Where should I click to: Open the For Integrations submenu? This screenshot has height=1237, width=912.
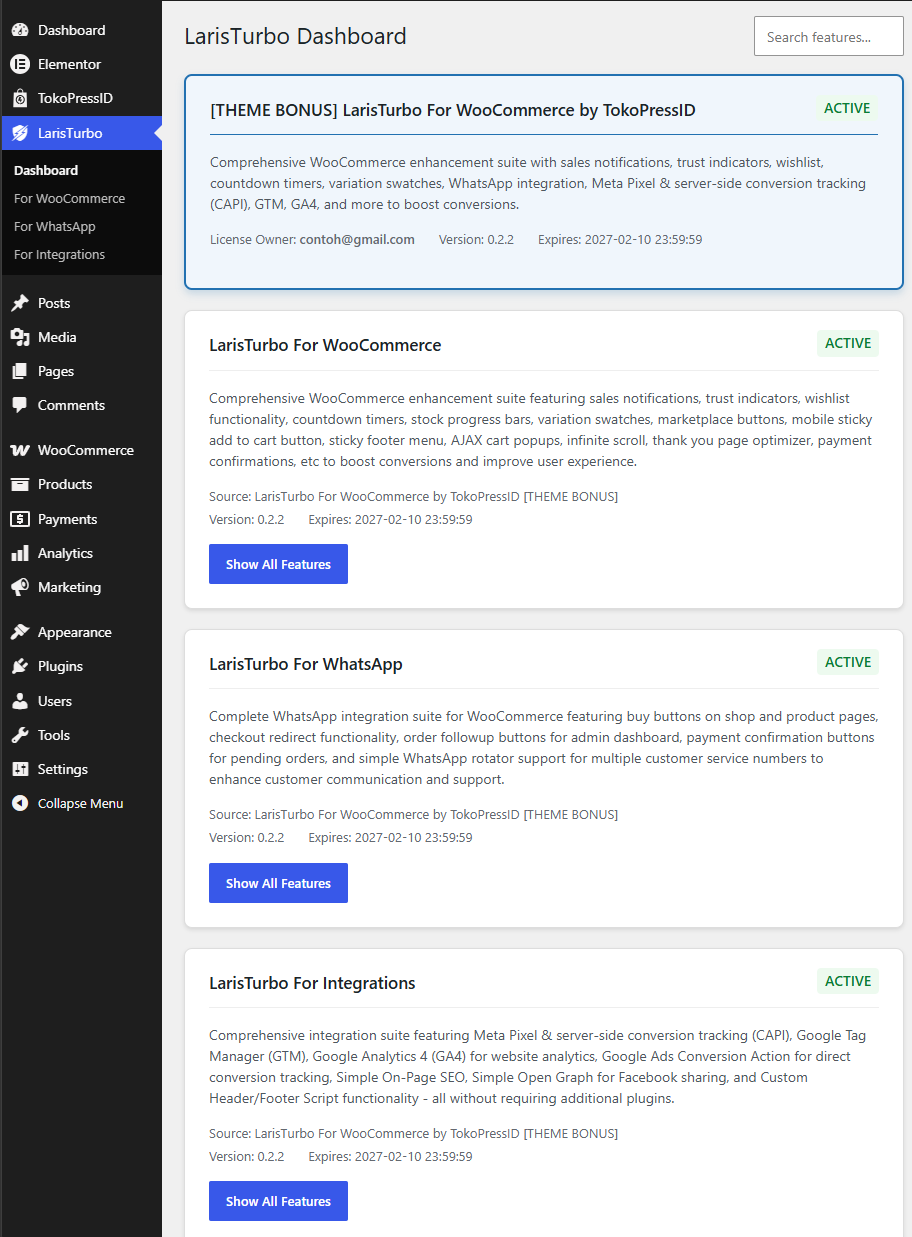click(59, 254)
